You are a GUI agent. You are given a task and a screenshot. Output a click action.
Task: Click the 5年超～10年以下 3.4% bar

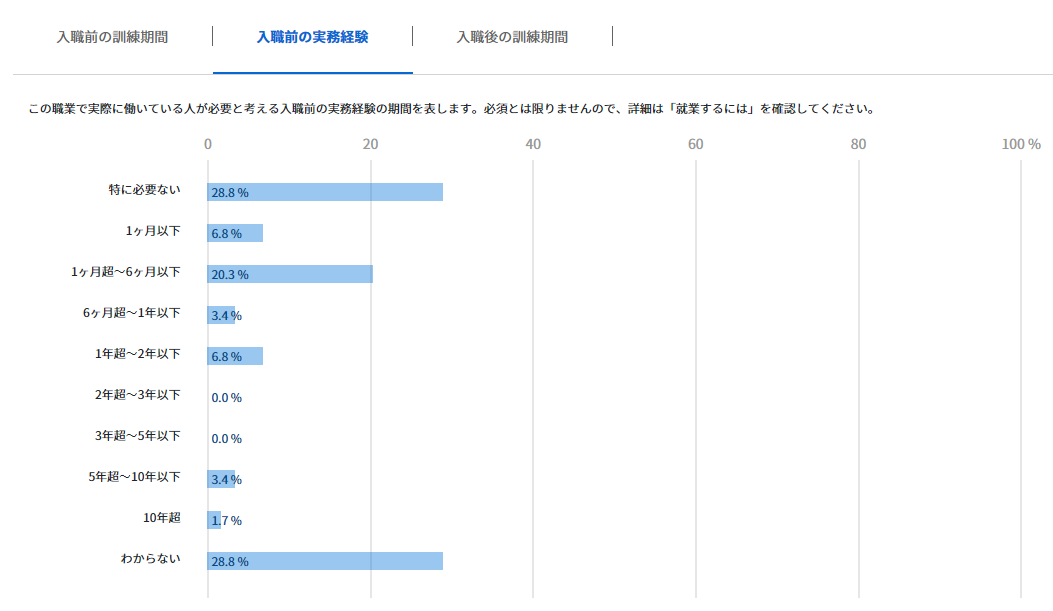click(x=221, y=479)
